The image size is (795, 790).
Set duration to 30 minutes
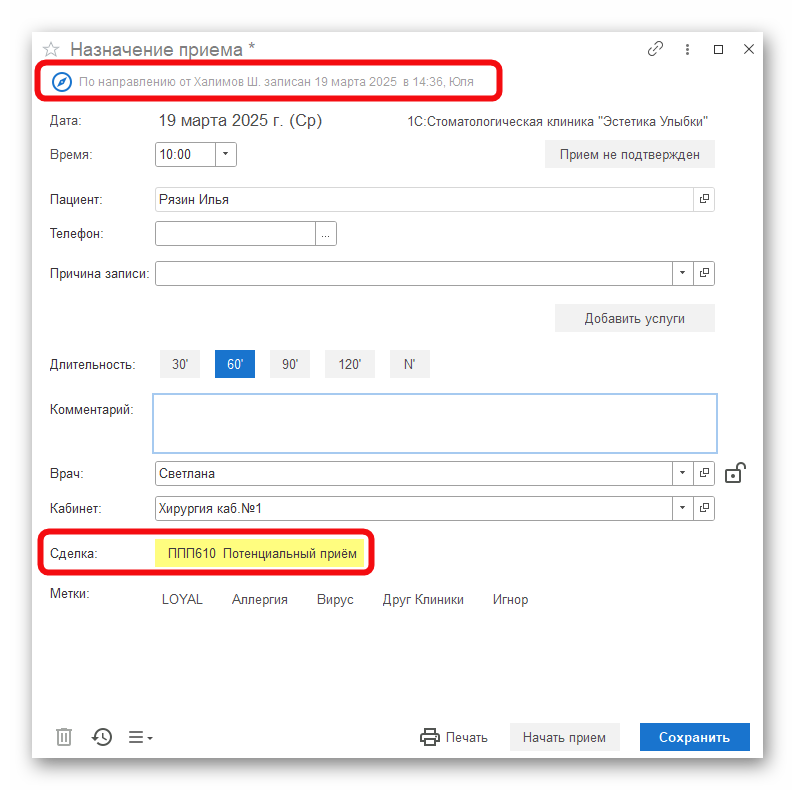180,364
